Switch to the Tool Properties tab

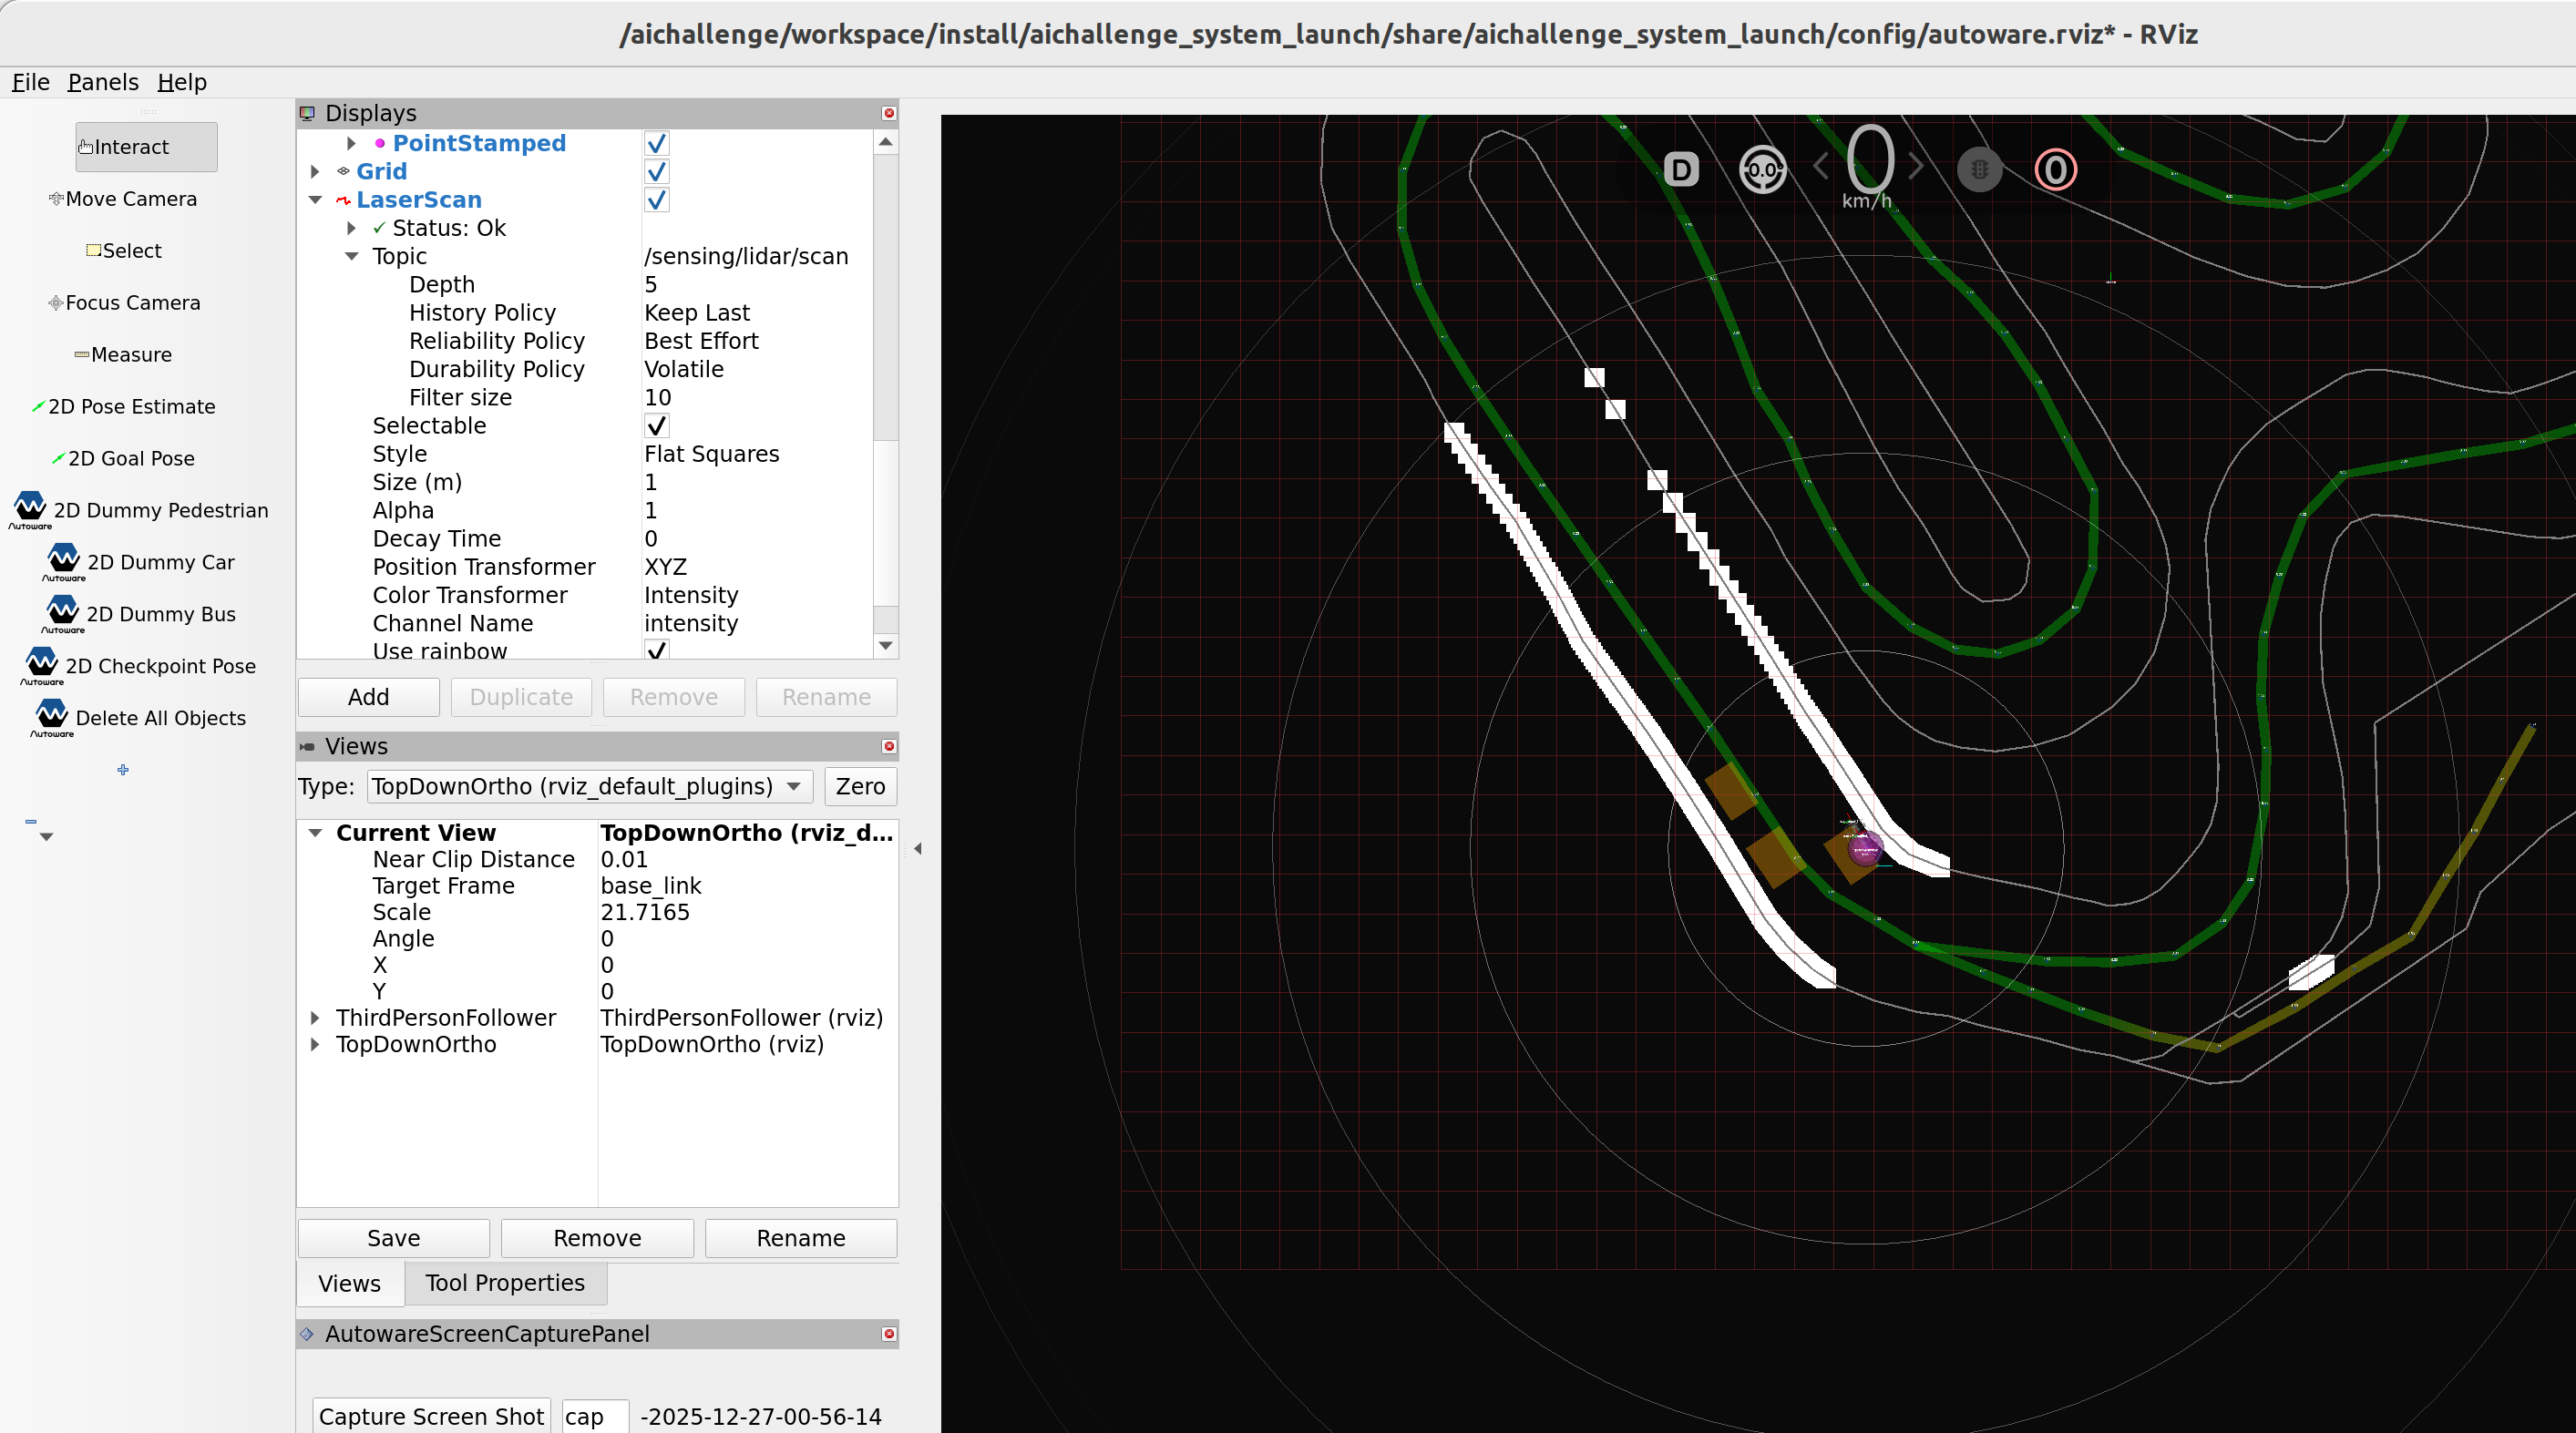(505, 1283)
